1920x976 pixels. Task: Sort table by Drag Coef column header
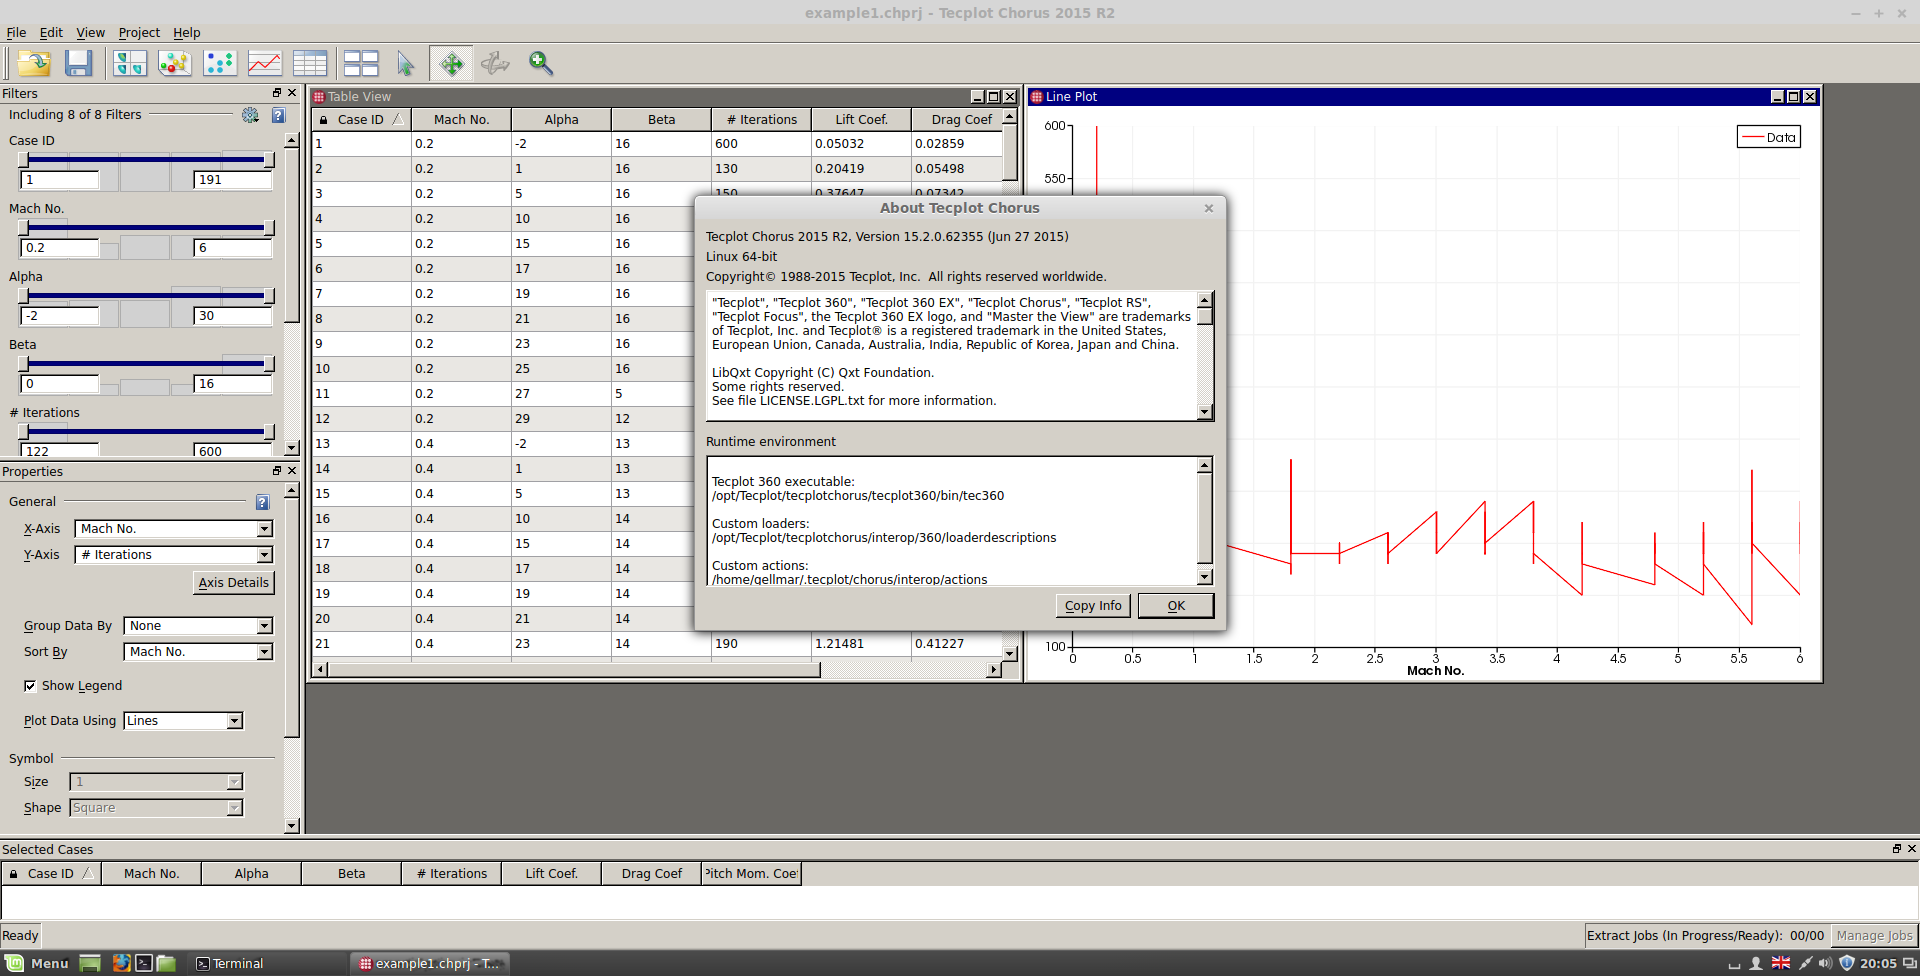[956, 119]
